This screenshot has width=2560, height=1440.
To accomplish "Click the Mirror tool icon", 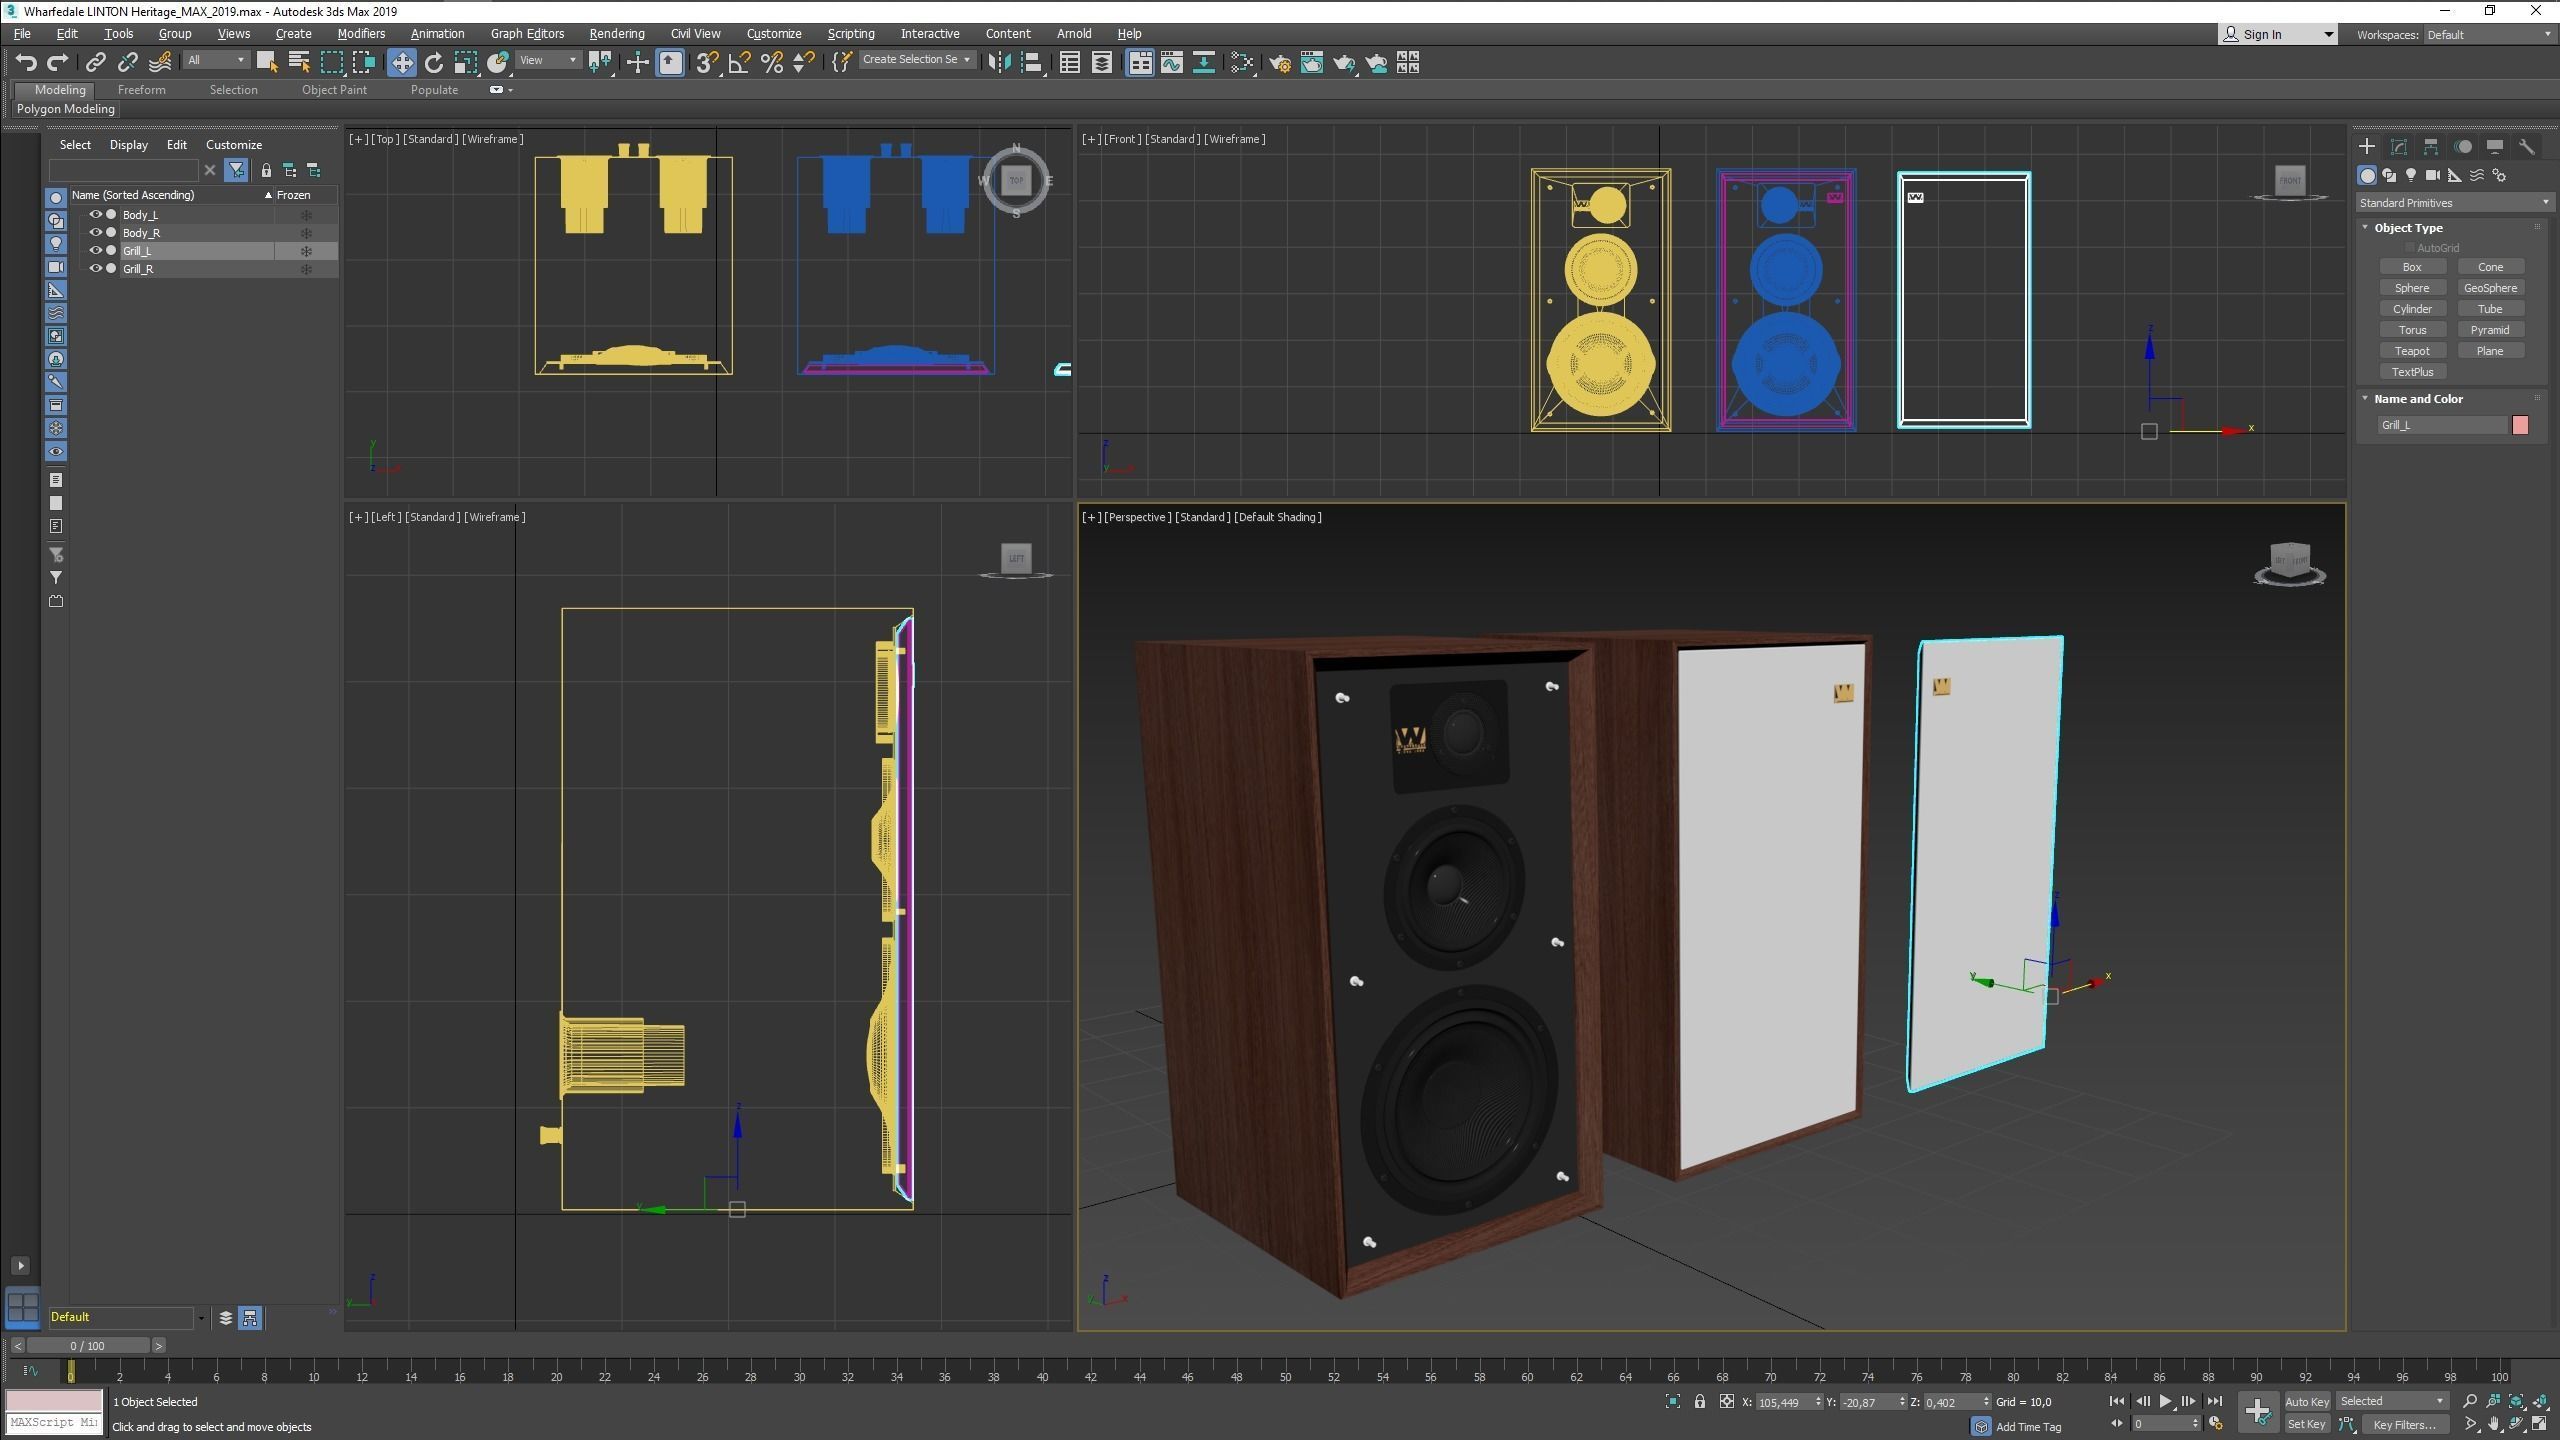I will click(998, 63).
